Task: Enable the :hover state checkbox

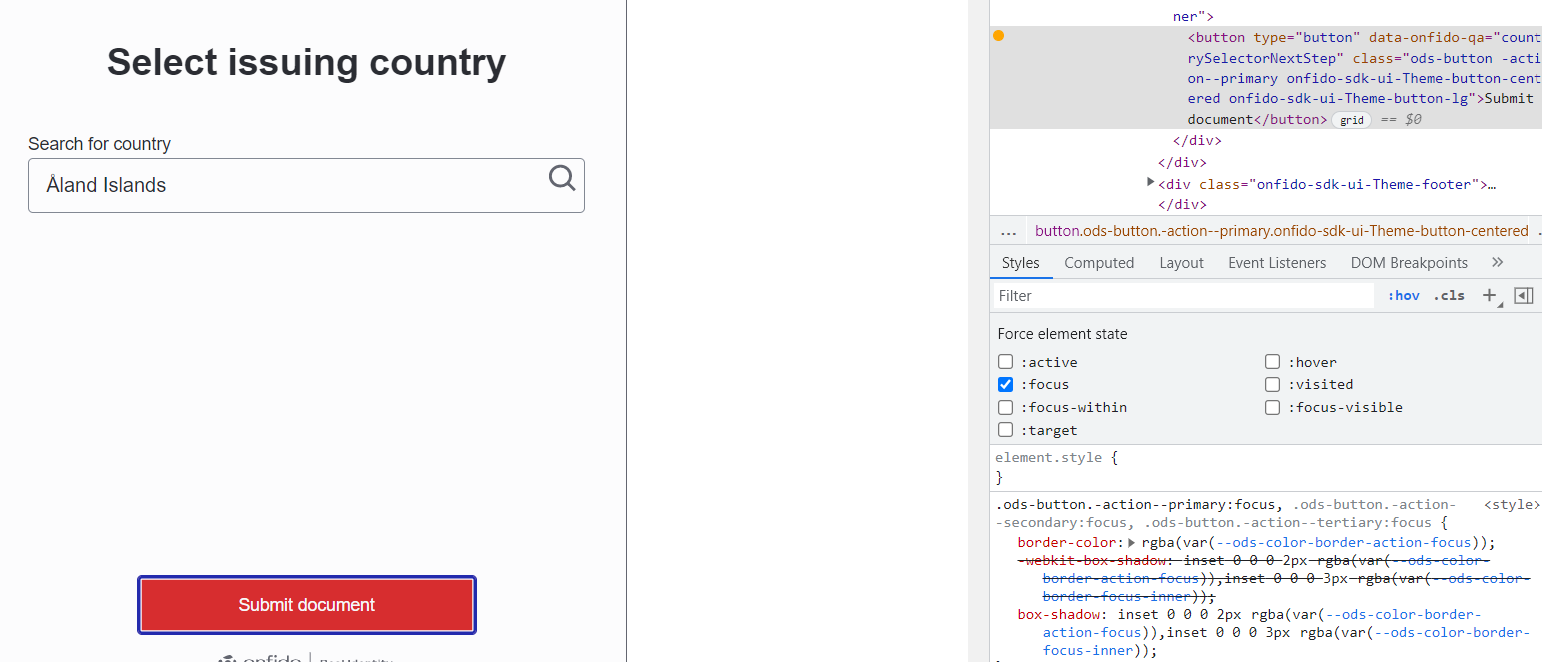Action: [x=1272, y=362]
